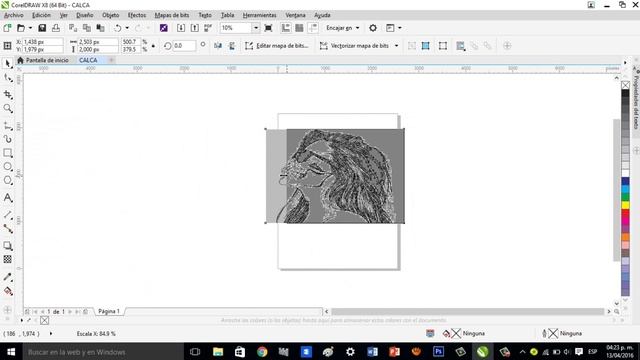This screenshot has height=360, width=640.
Task: Toggle the Show grid button
Action: [299, 28]
